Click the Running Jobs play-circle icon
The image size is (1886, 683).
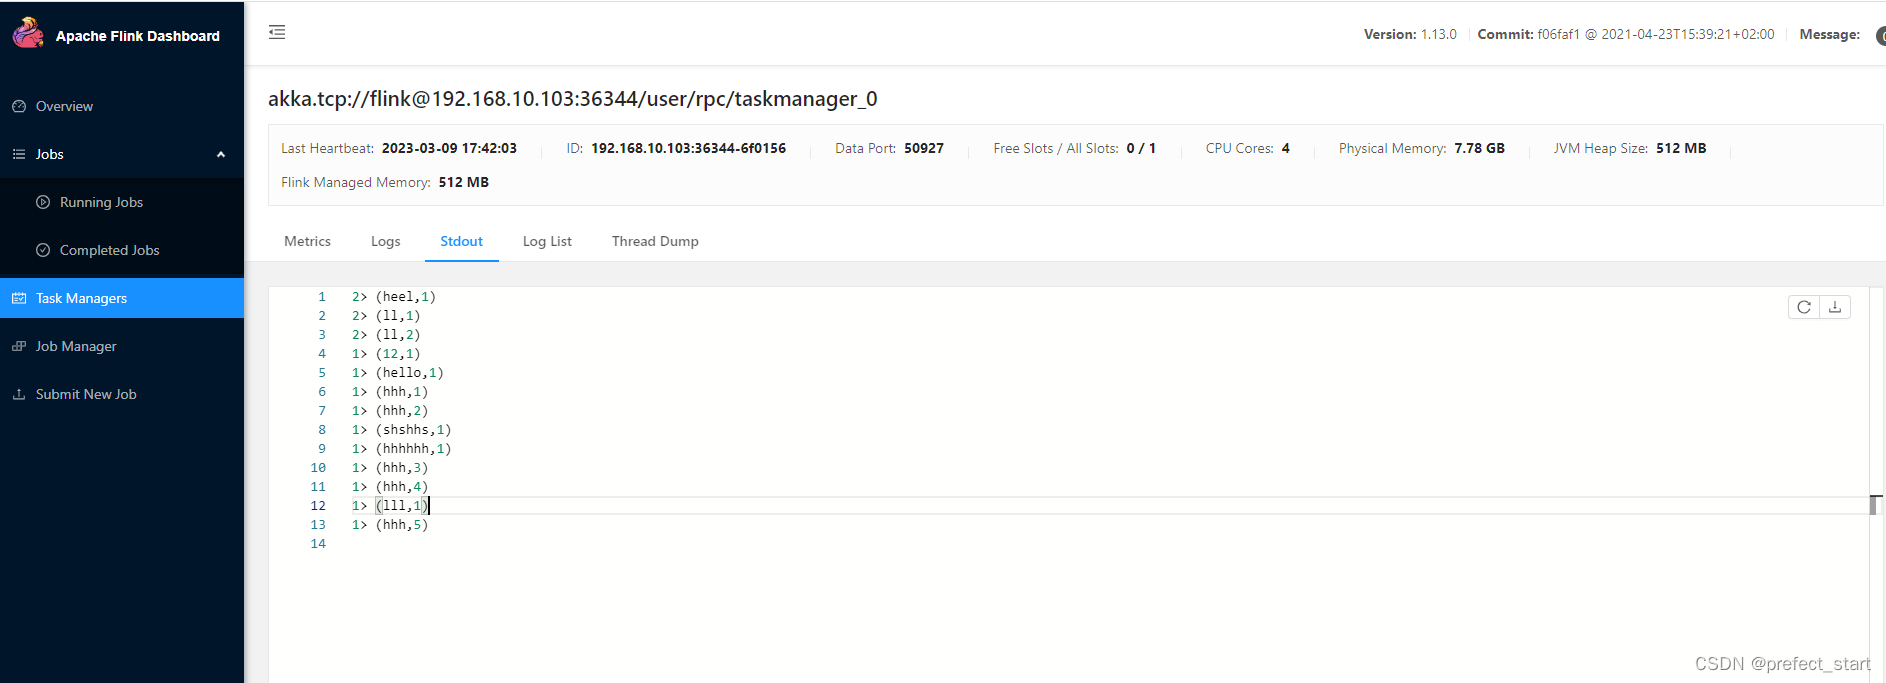43,202
